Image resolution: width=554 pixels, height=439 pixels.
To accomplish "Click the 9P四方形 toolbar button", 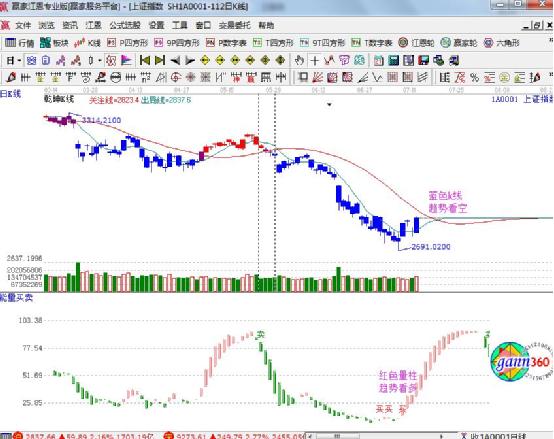I will coord(177,43).
